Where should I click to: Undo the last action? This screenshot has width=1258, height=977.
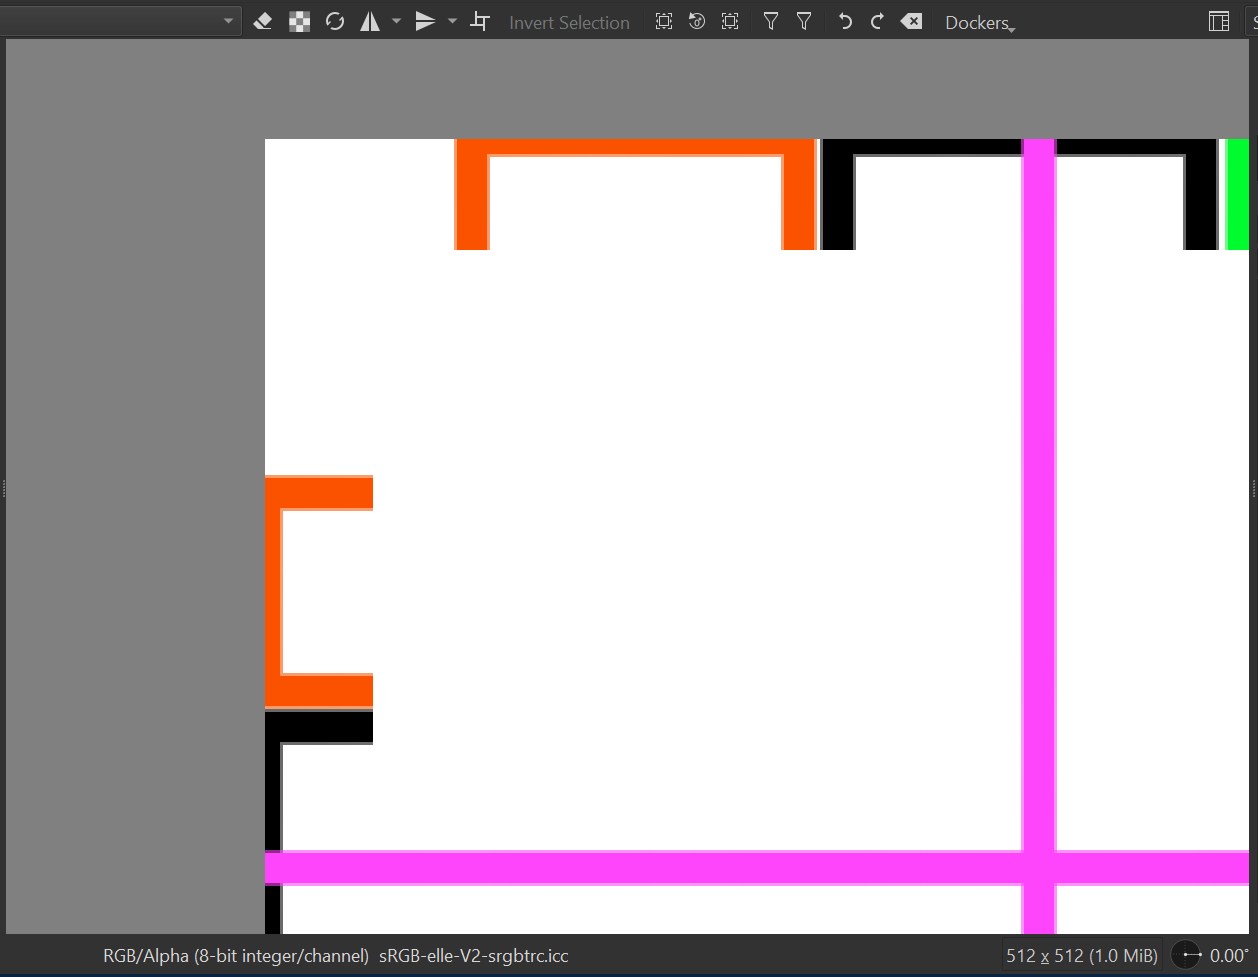point(845,22)
